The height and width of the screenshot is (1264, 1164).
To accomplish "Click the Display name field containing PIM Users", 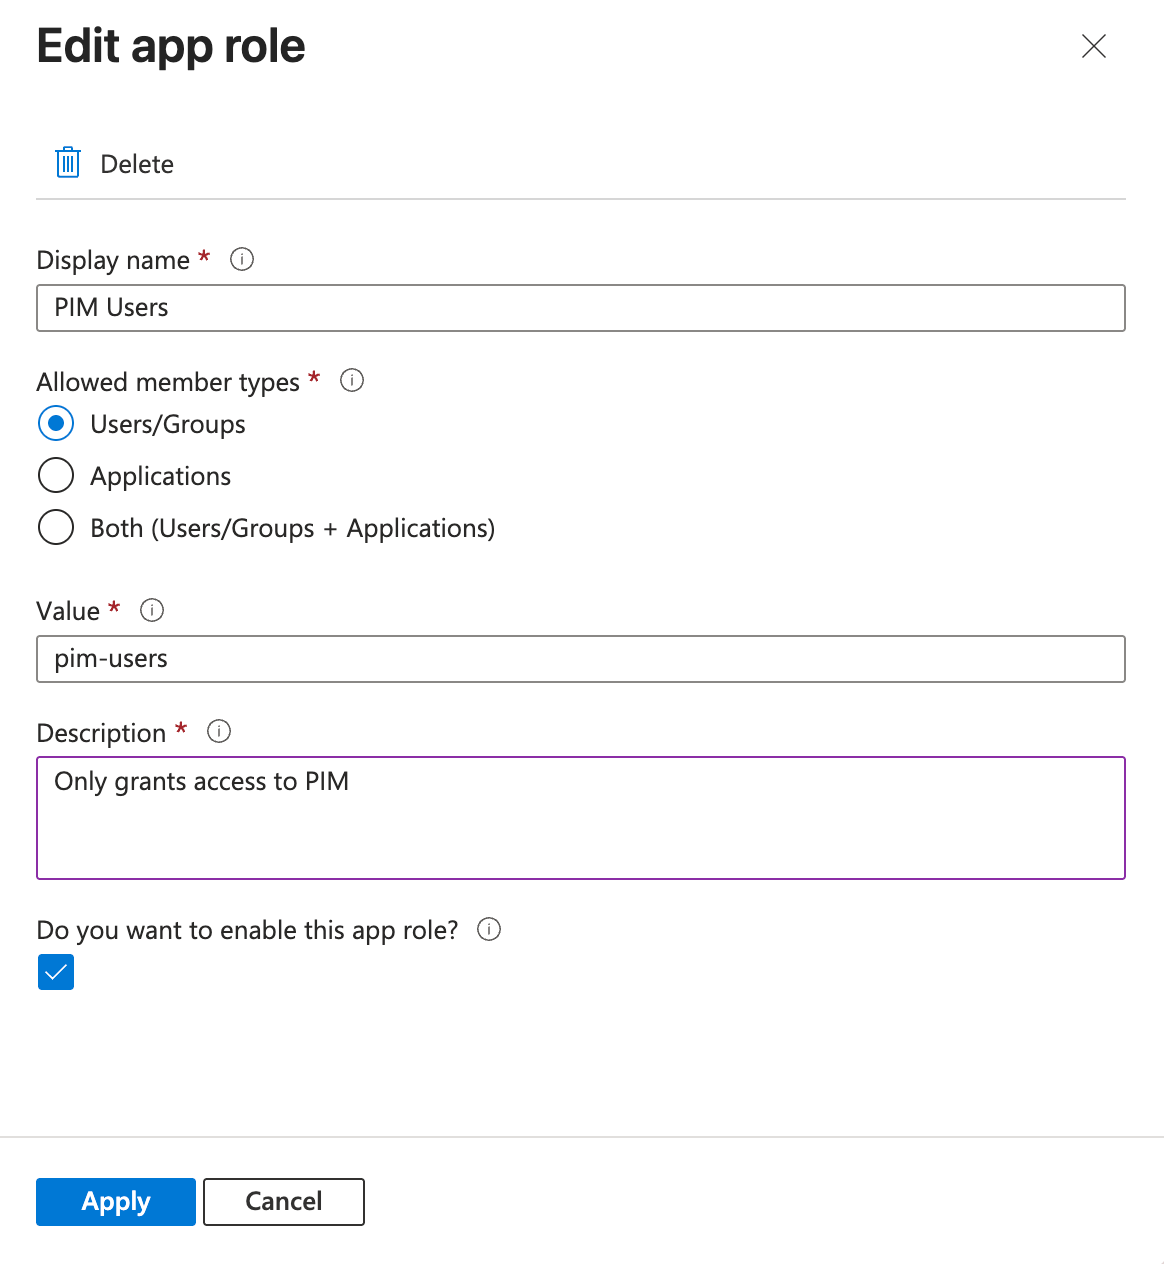I will coord(581,308).
